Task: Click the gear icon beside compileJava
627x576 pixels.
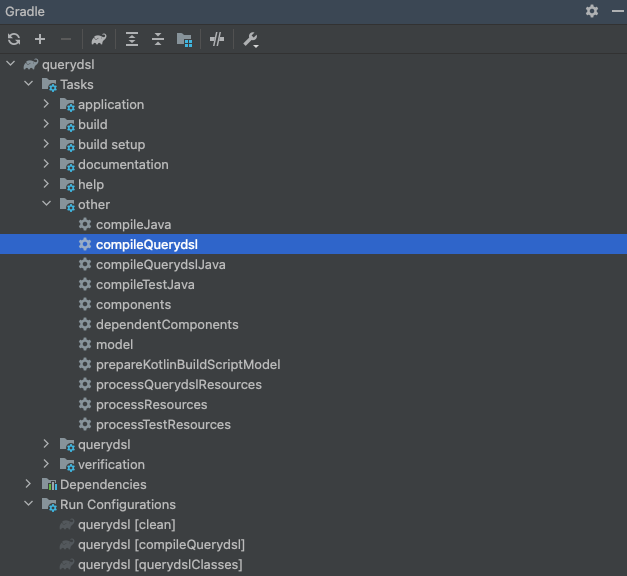Action: coord(85,224)
